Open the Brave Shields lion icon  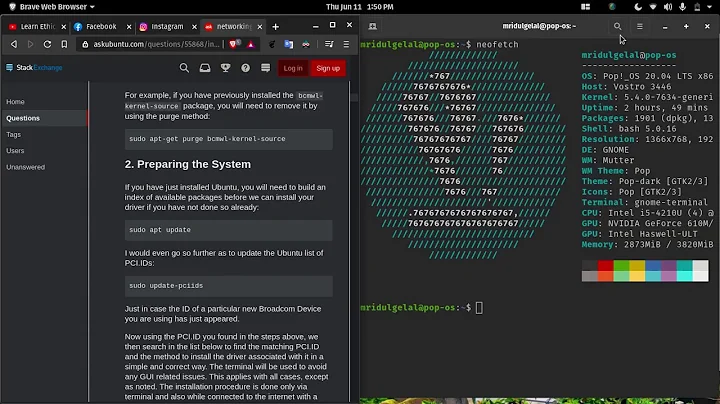coord(234,44)
